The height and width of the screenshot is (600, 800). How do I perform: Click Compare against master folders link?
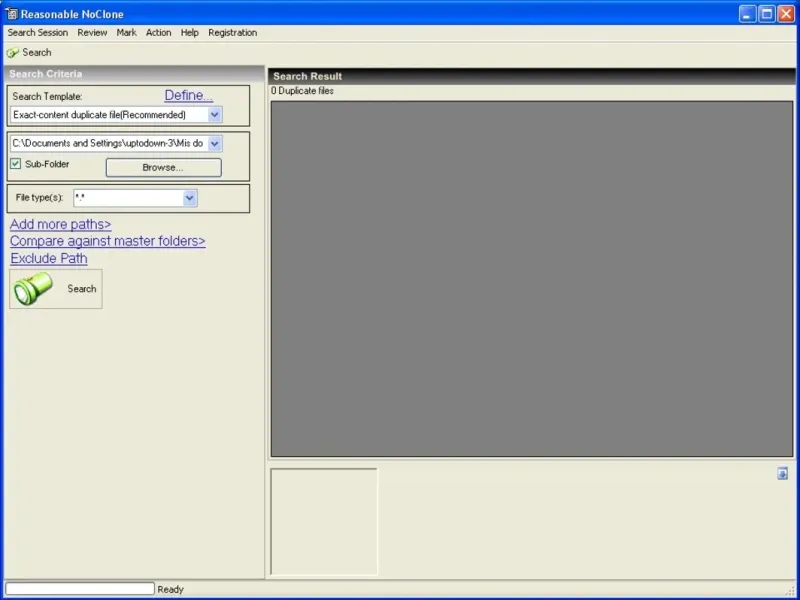coord(108,241)
